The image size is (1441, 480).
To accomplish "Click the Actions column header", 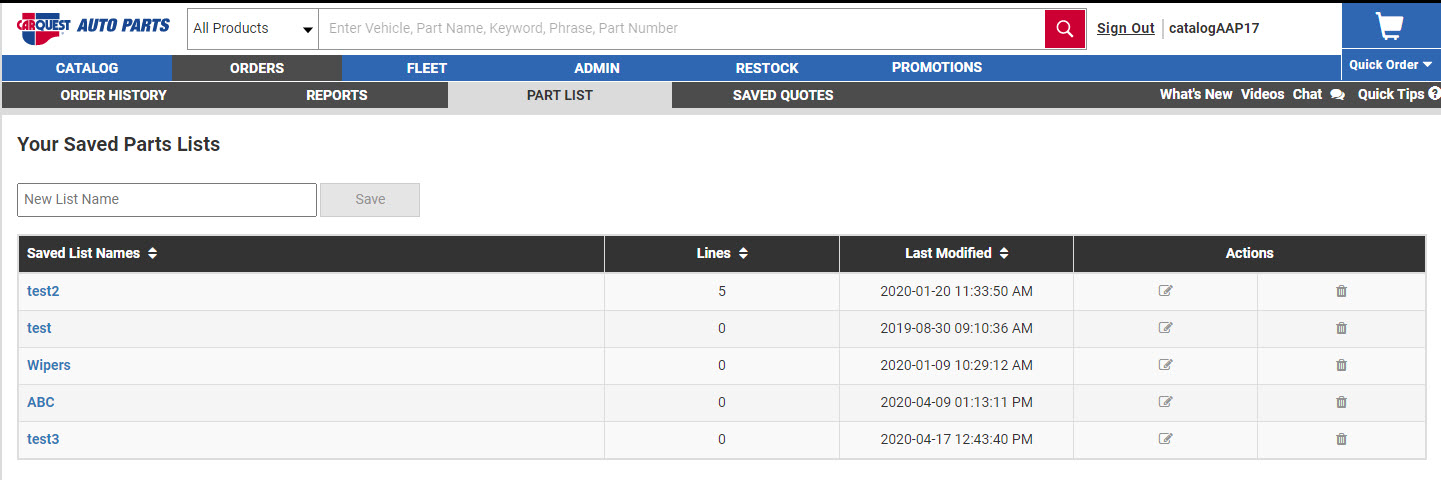I will [1250, 254].
